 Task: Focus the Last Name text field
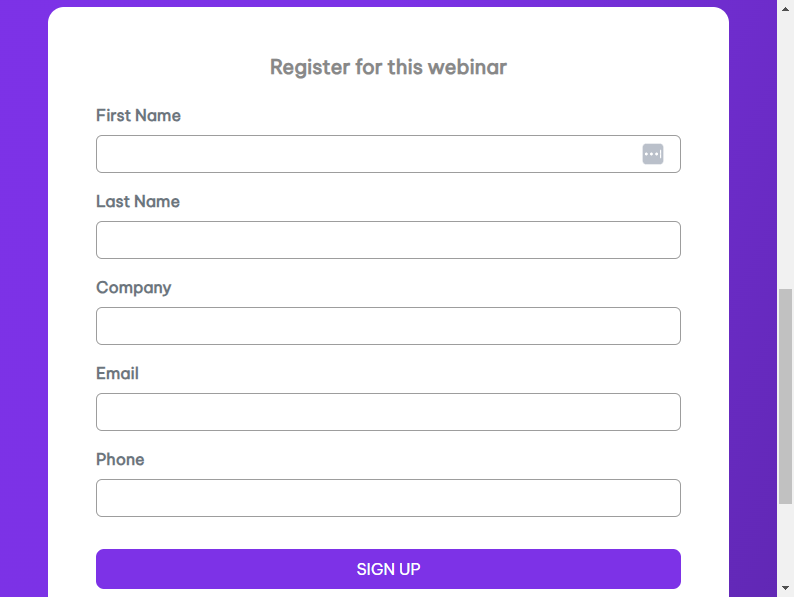pos(388,240)
